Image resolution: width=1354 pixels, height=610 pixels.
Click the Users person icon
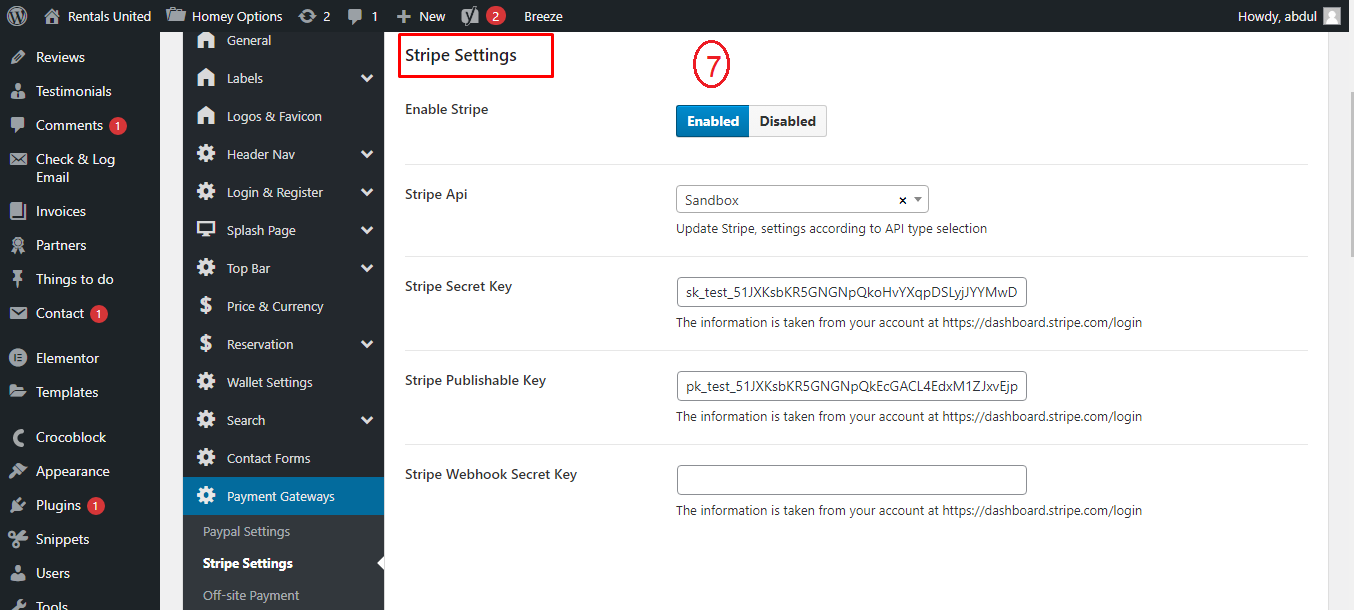point(18,573)
